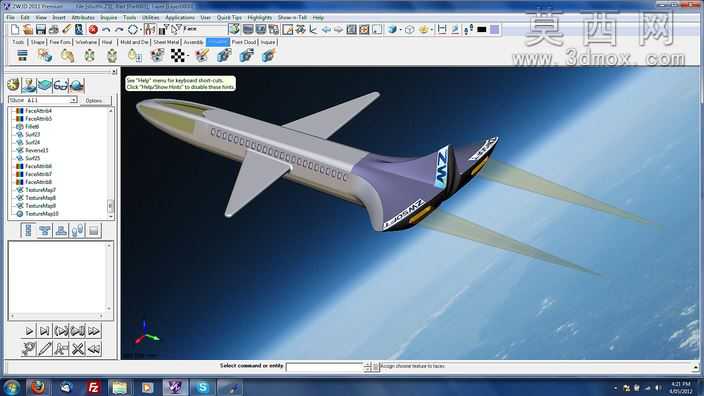
Task: Click the rewind history button
Action: tap(94, 348)
